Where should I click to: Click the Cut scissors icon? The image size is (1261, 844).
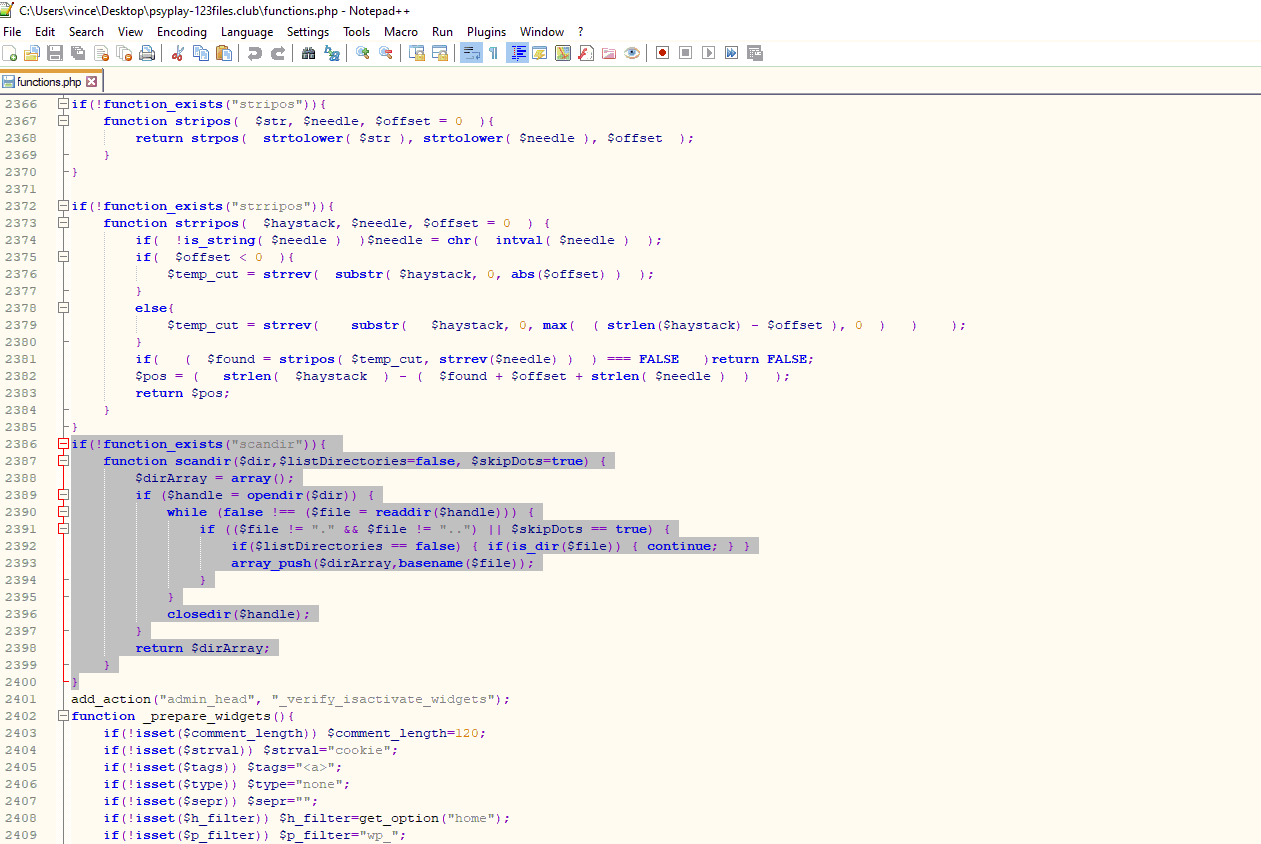pos(178,53)
